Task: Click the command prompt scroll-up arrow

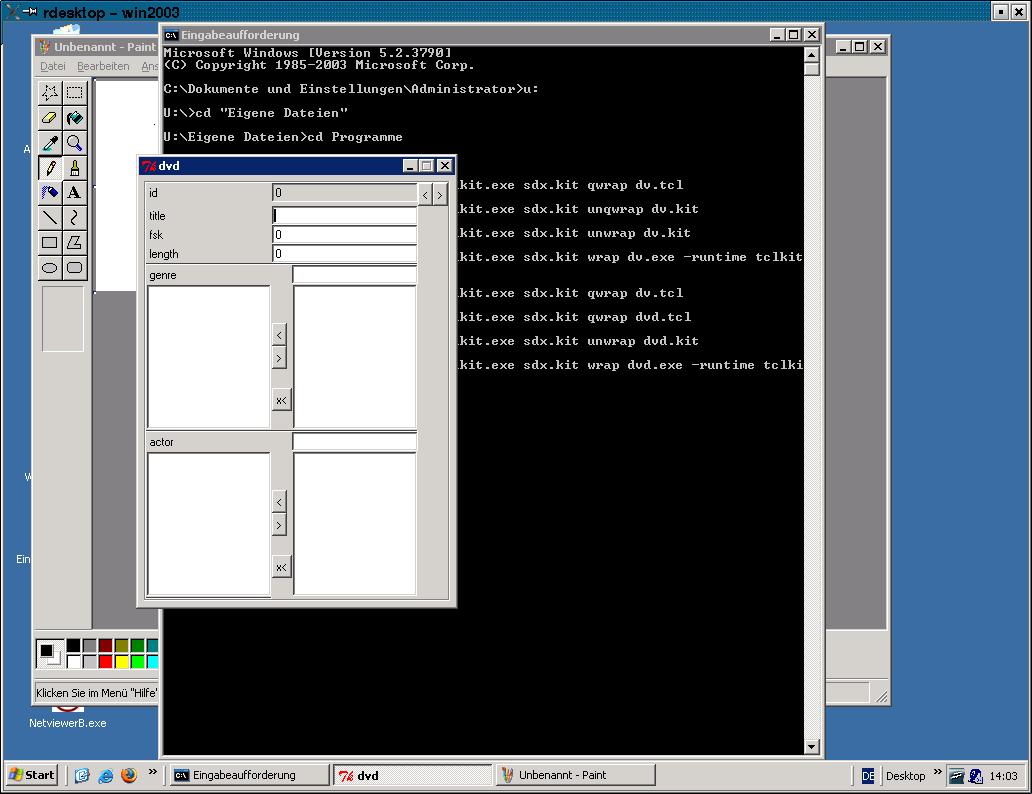Action: click(812, 55)
